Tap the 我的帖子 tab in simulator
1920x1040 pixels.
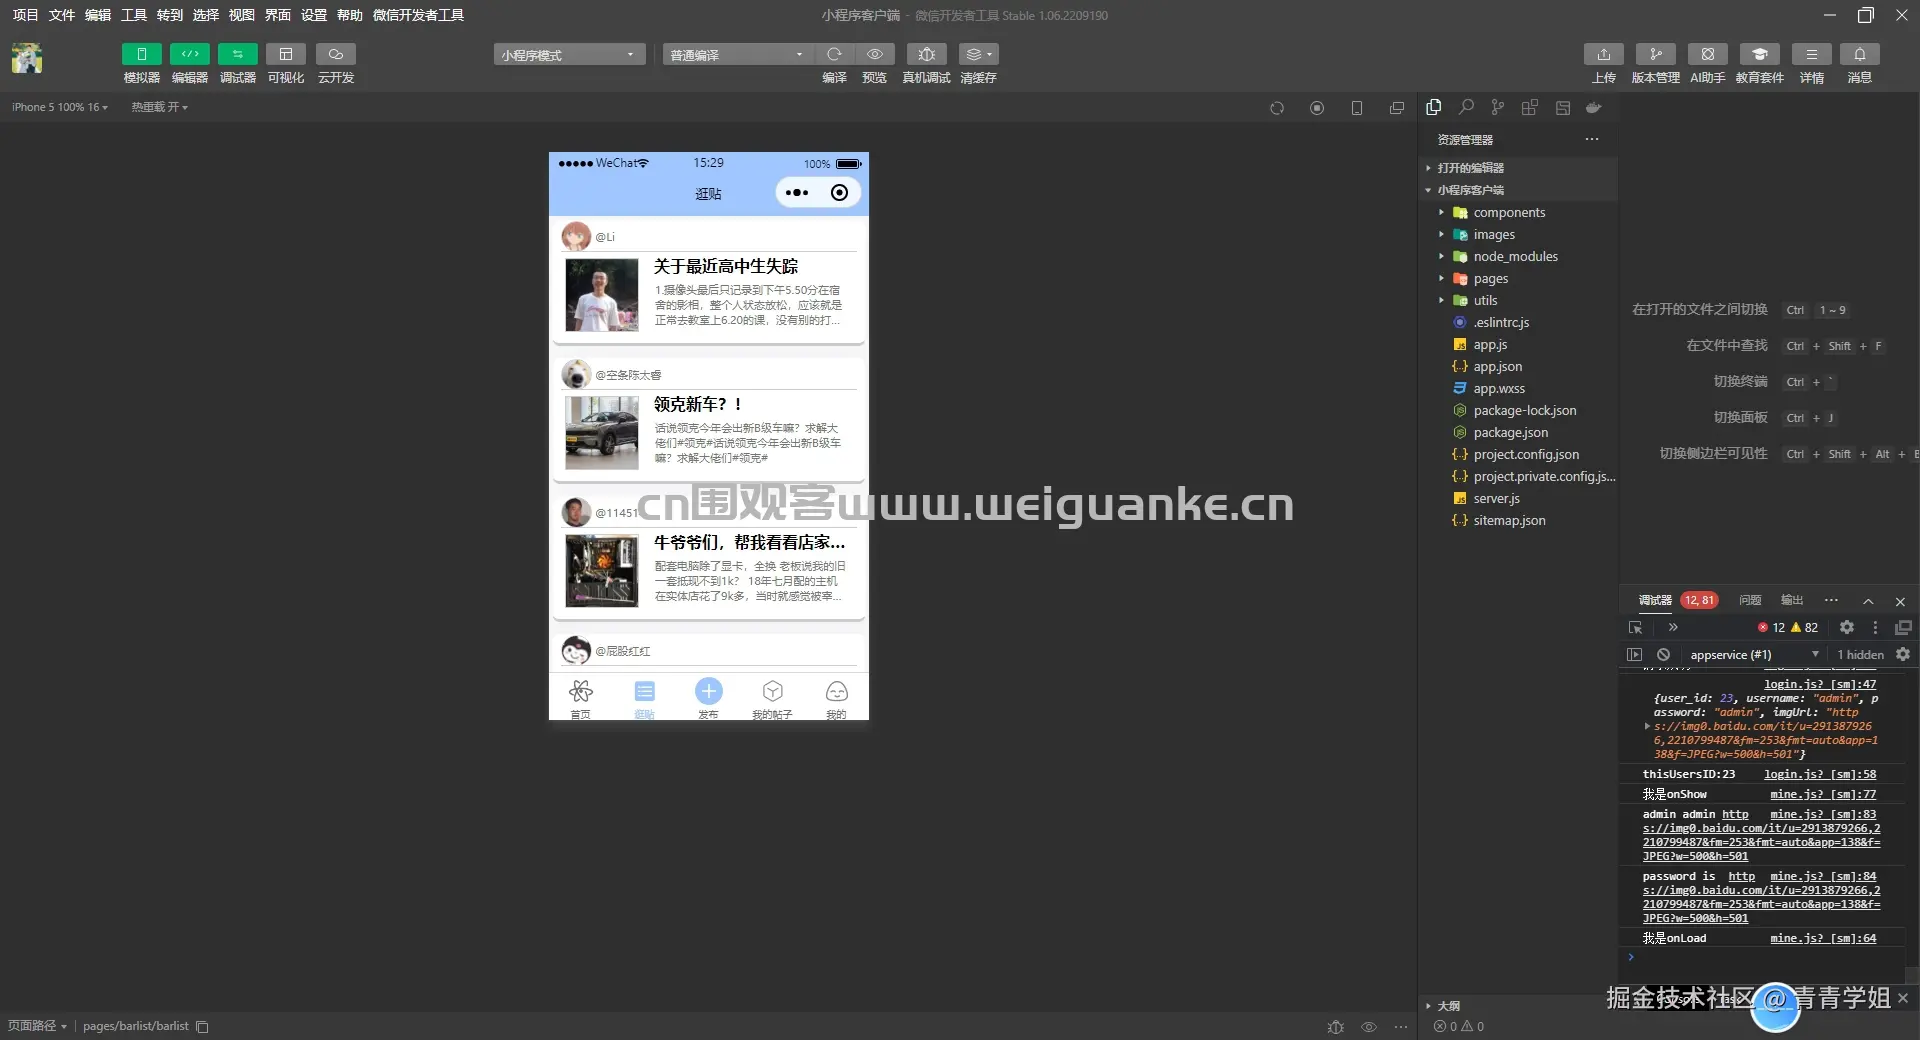[x=772, y=698]
